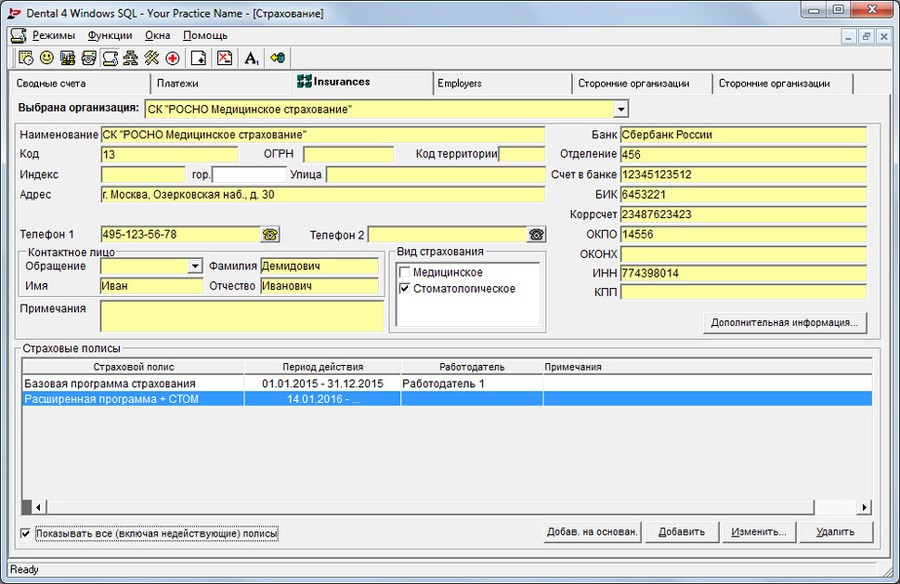The height and width of the screenshot is (584, 900).
Task: Focus the empty КПП field
Action: [x=743, y=292]
